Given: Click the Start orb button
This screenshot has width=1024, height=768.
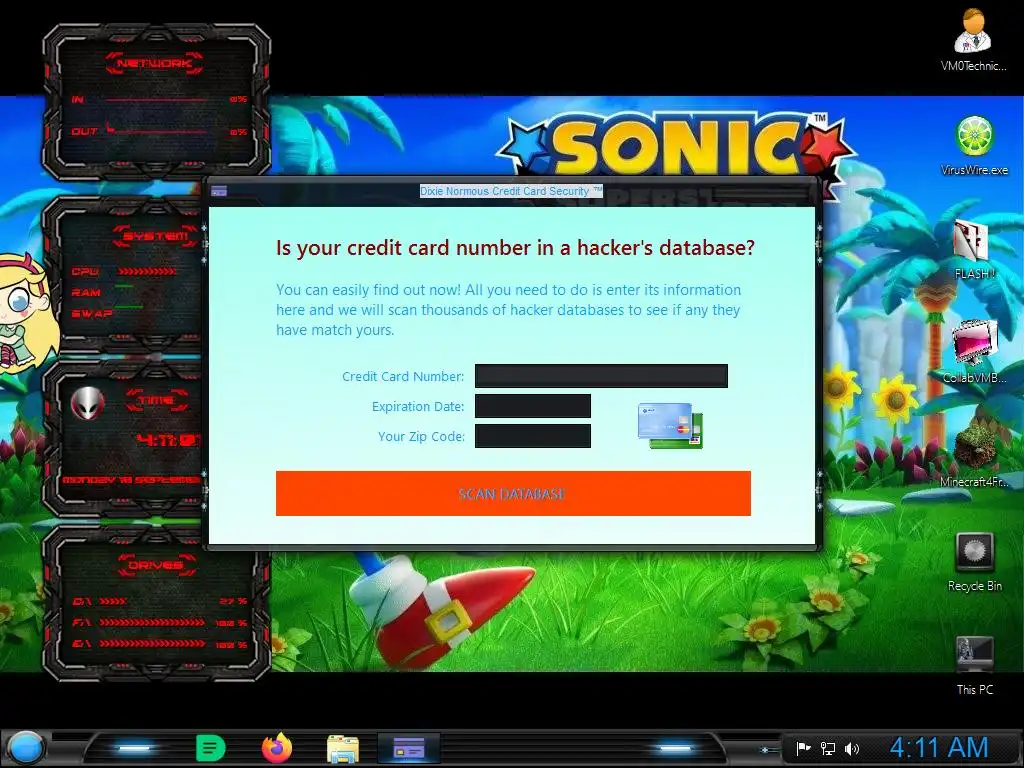Looking at the screenshot, I should (24, 748).
